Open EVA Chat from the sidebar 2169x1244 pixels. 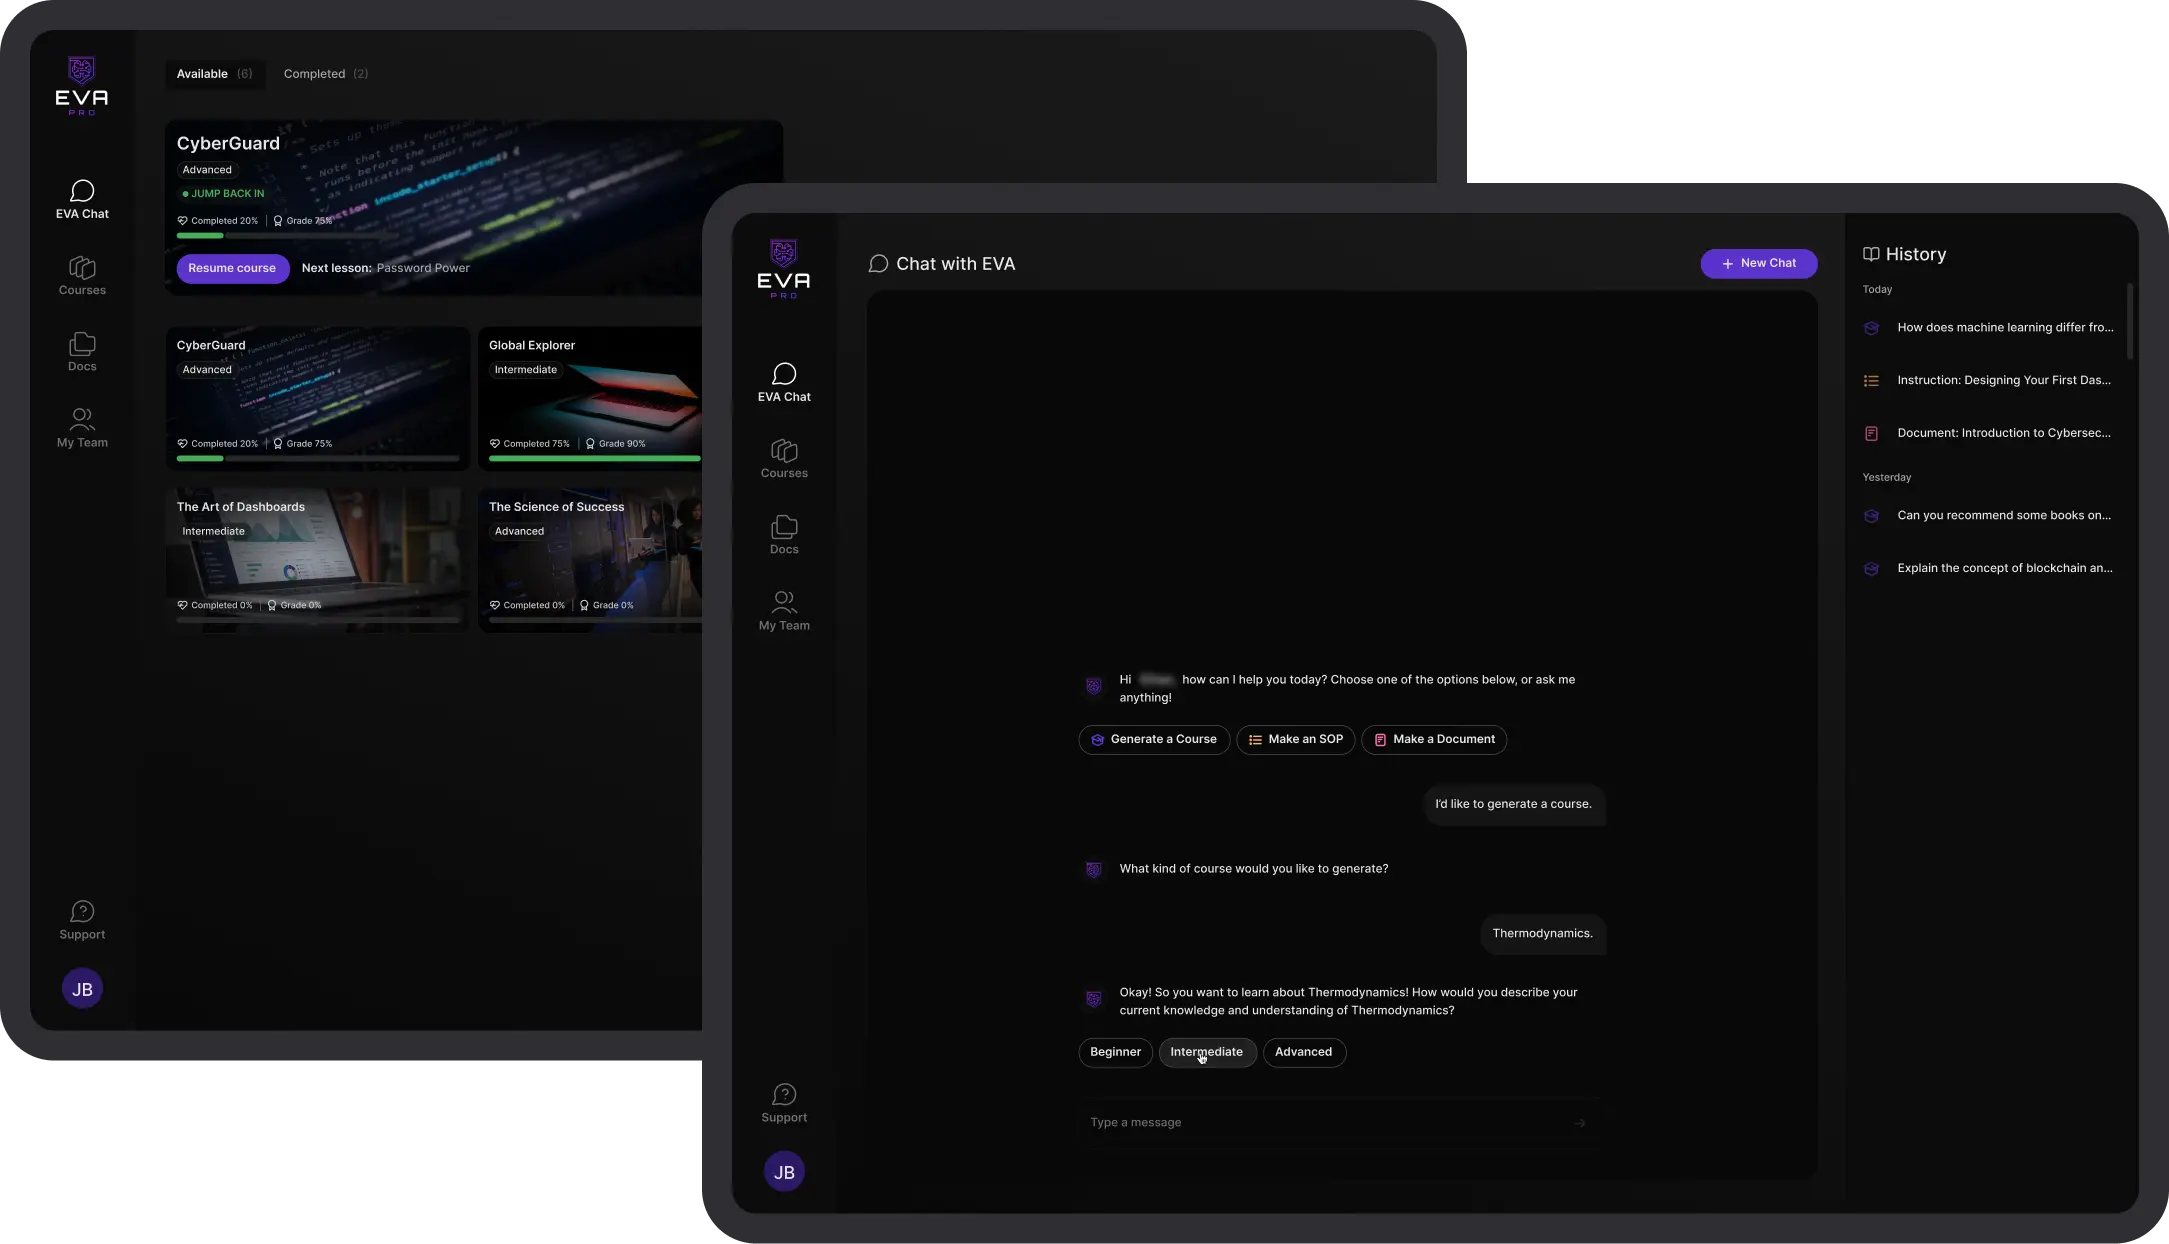784,381
